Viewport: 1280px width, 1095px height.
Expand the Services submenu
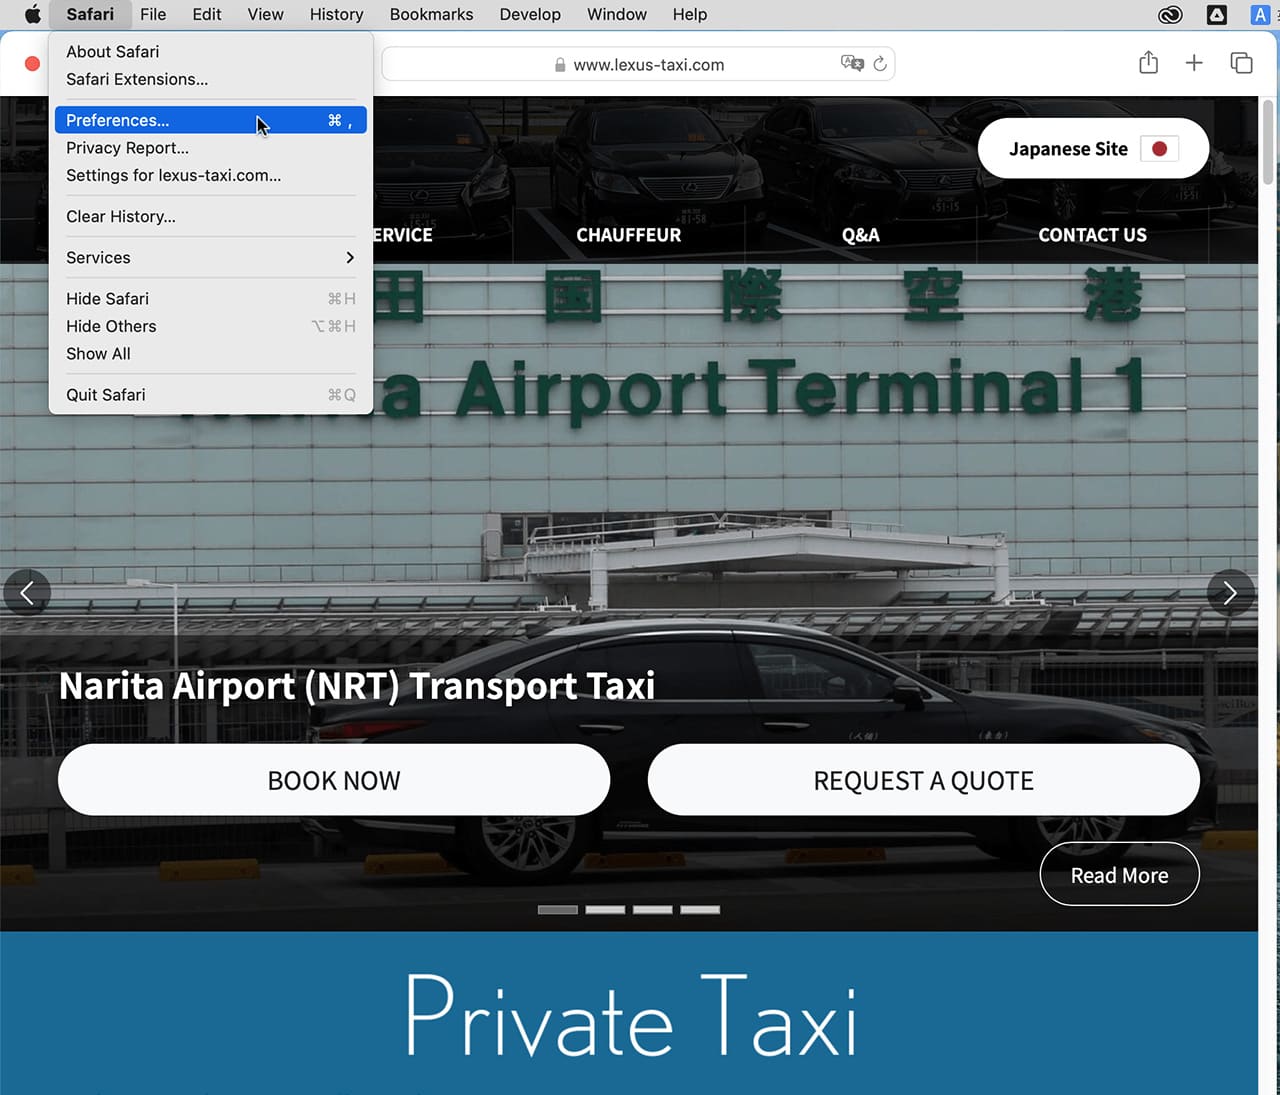[211, 258]
